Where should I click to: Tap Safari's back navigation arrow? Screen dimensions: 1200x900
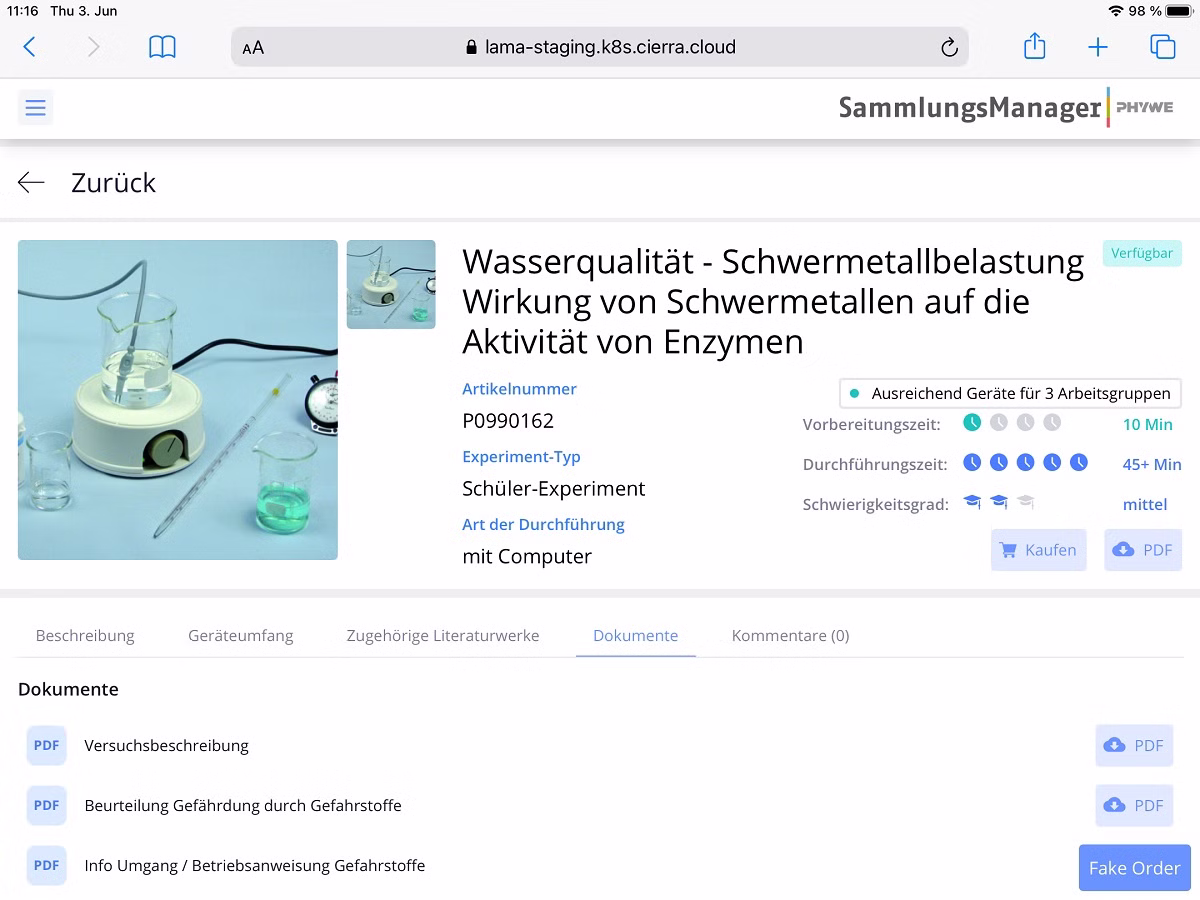pyautogui.click(x=30, y=47)
